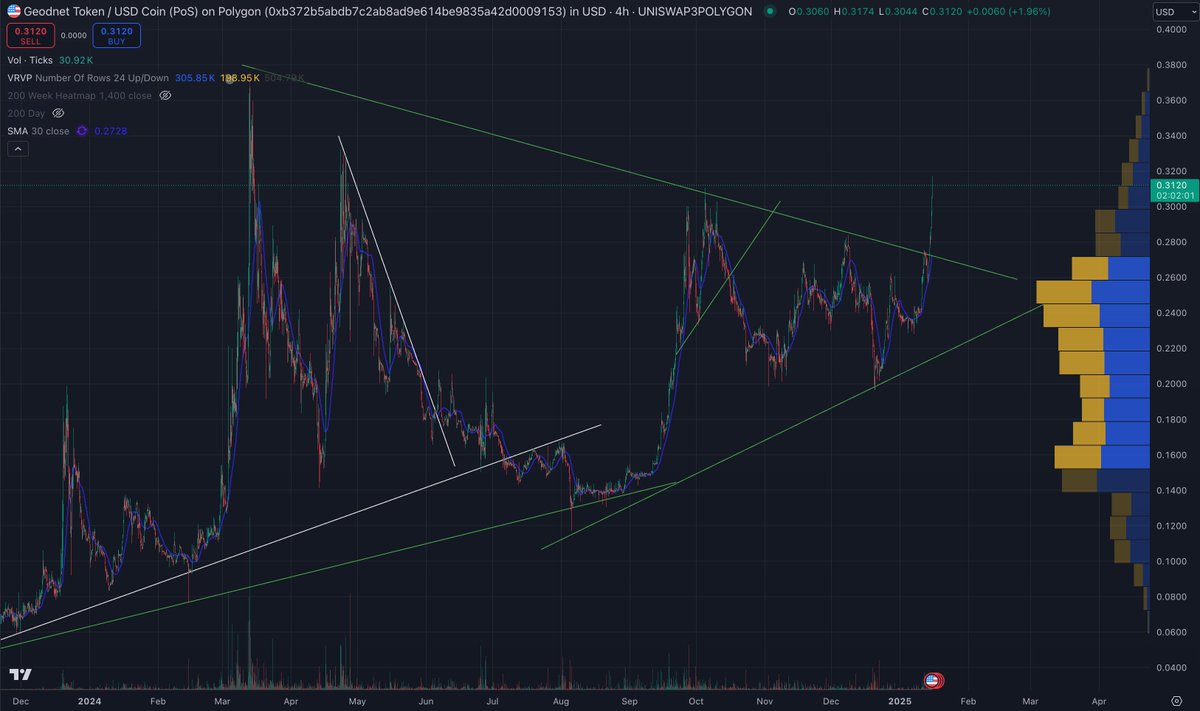Select the 200 Week Heatmap legend name
This screenshot has width=1200, height=711.
pyautogui.click(x=80, y=95)
